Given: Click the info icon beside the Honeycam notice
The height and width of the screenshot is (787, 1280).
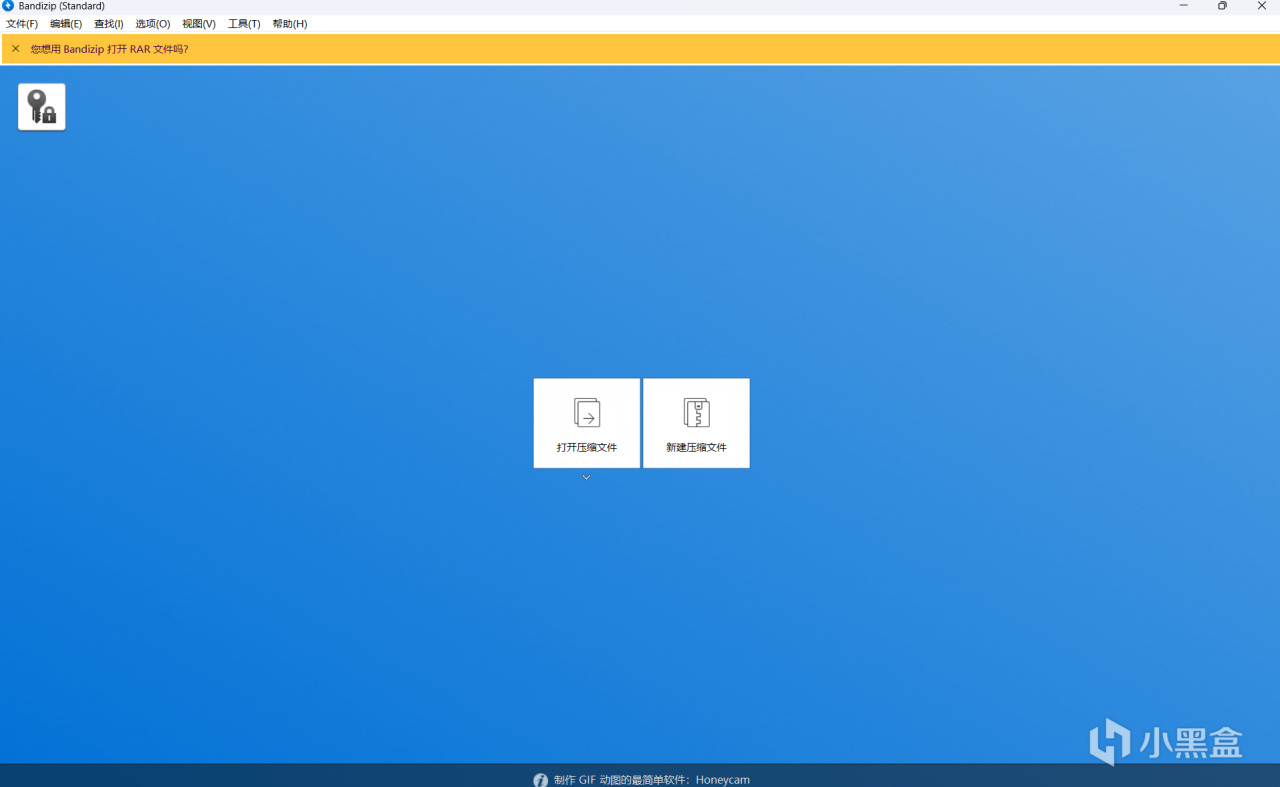Looking at the screenshot, I should pyautogui.click(x=540, y=780).
